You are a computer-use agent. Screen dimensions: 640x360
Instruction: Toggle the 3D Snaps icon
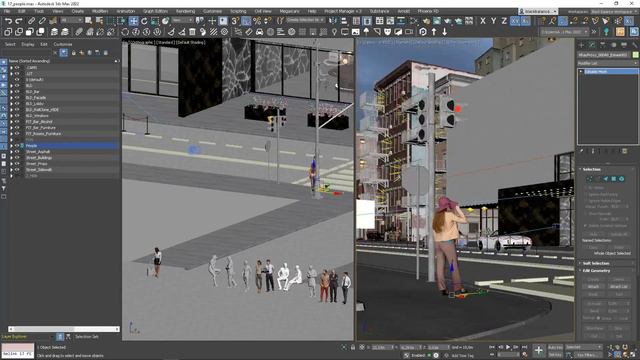click(x=236, y=21)
